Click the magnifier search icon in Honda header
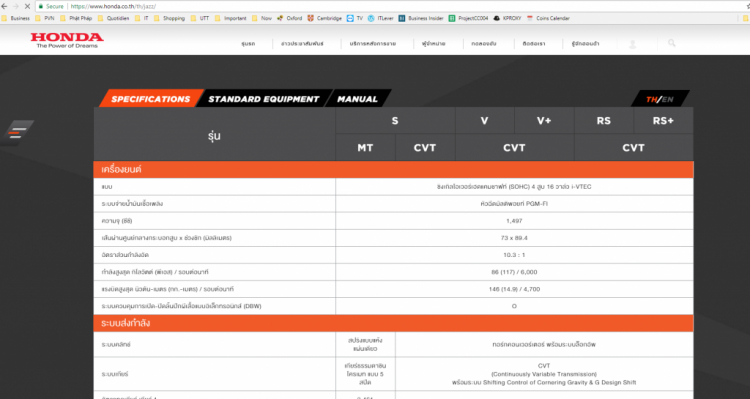Image resolution: width=750 pixels, height=399 pixels. point(672,43)
